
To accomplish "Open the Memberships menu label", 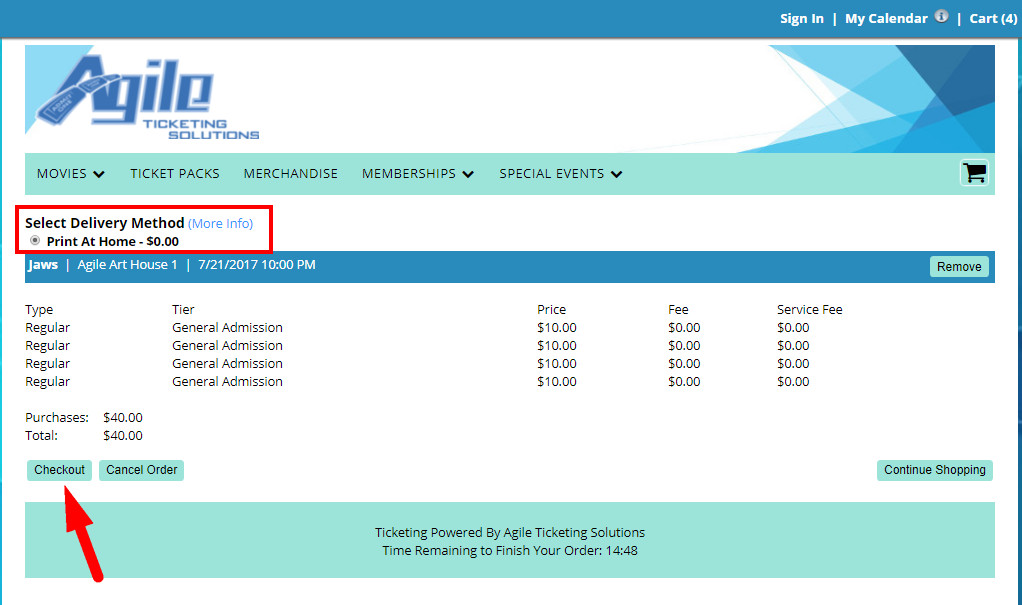I will coord(409,173).
